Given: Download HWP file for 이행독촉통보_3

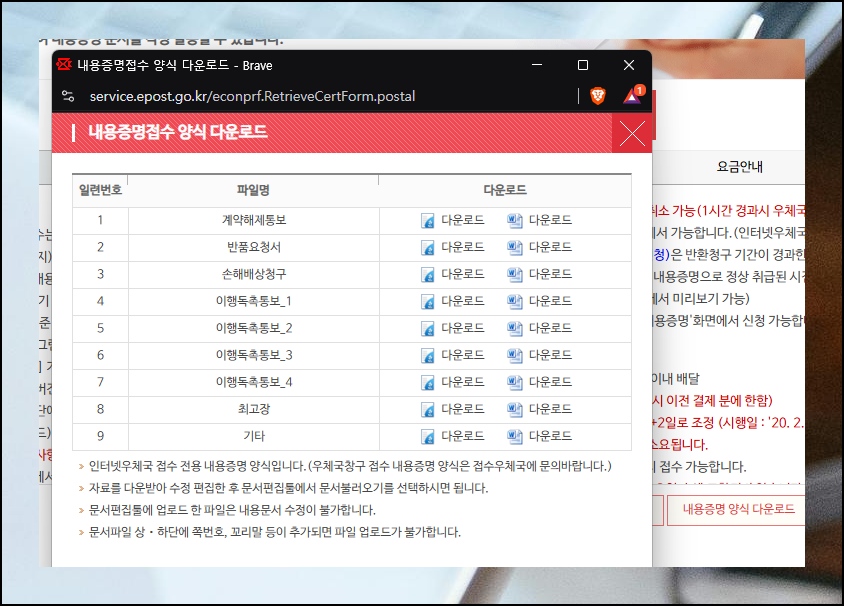Looking at the screenshot, I should (453, 355).
